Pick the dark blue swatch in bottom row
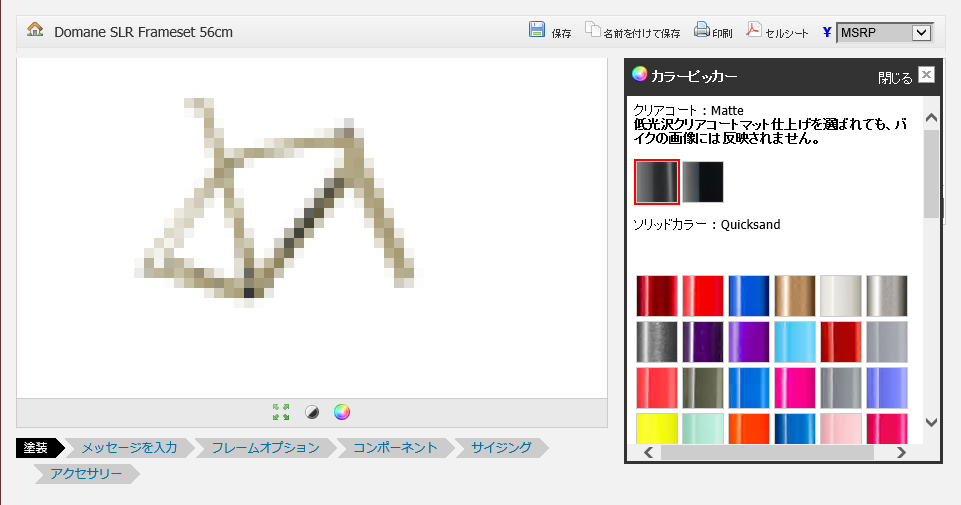This screenshot has width=961, height=505. coord(795,428)
